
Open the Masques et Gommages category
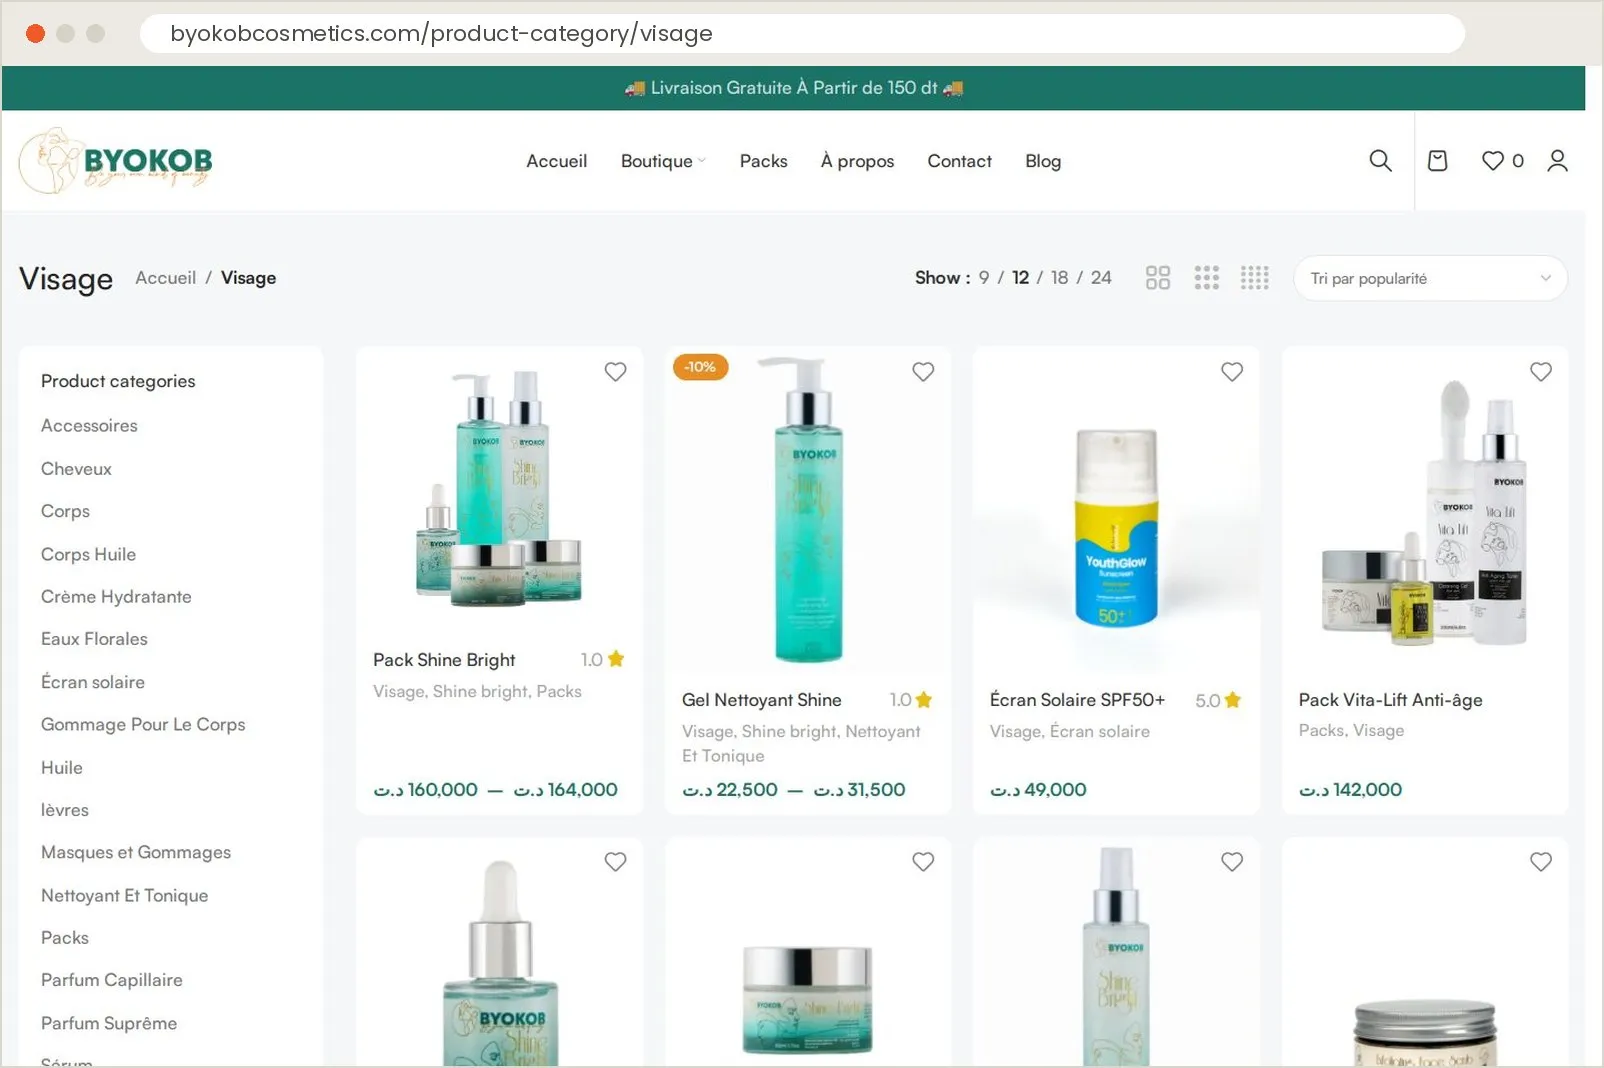point(136,853)
